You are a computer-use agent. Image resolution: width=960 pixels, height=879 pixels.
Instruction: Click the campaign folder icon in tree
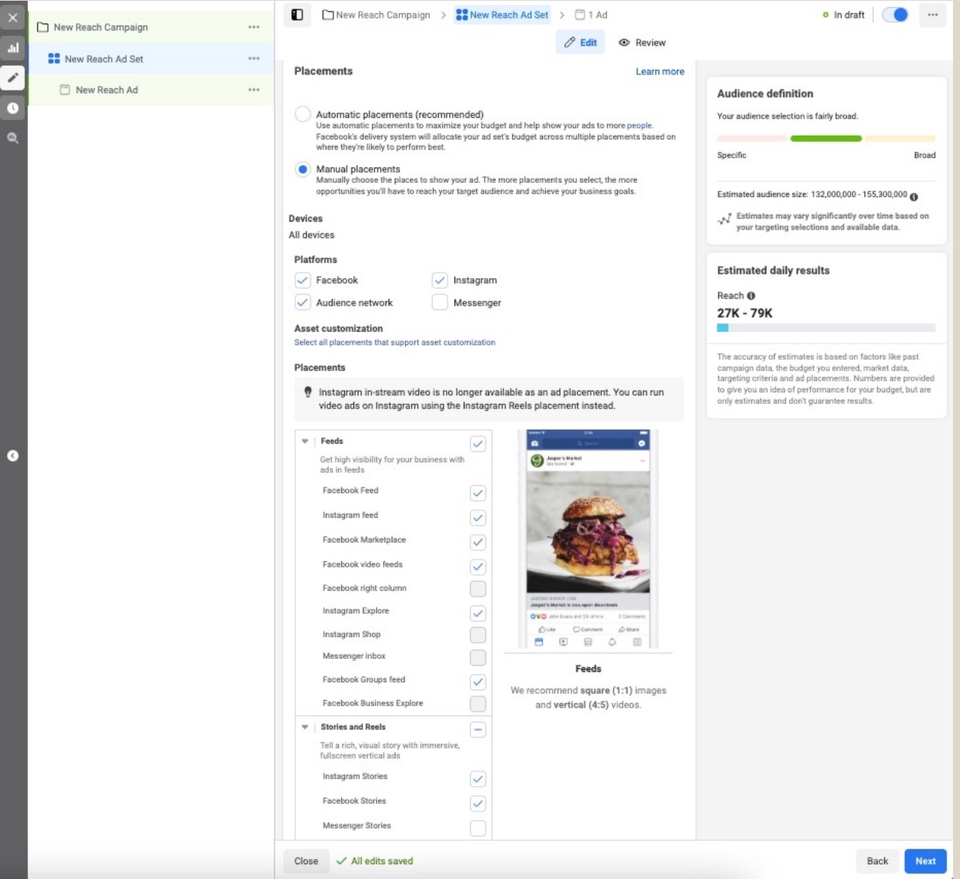(43, 27)
